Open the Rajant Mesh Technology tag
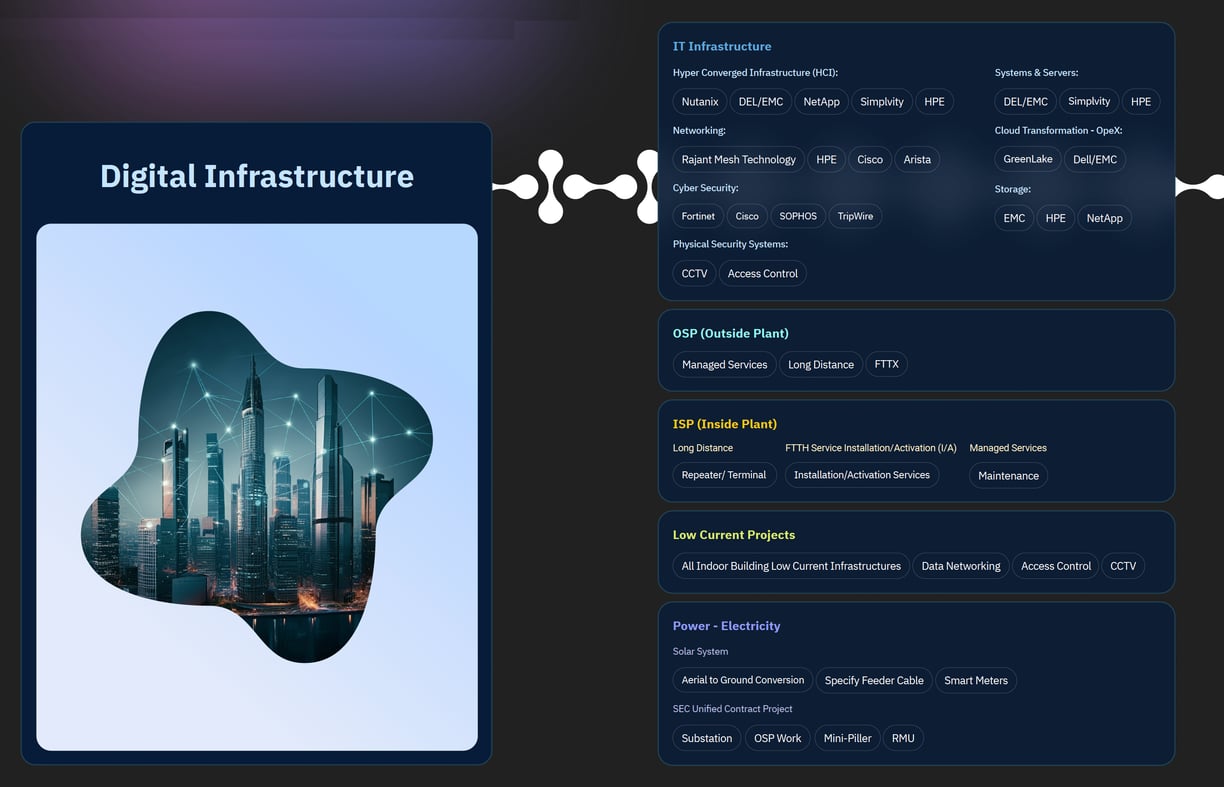 739,160
